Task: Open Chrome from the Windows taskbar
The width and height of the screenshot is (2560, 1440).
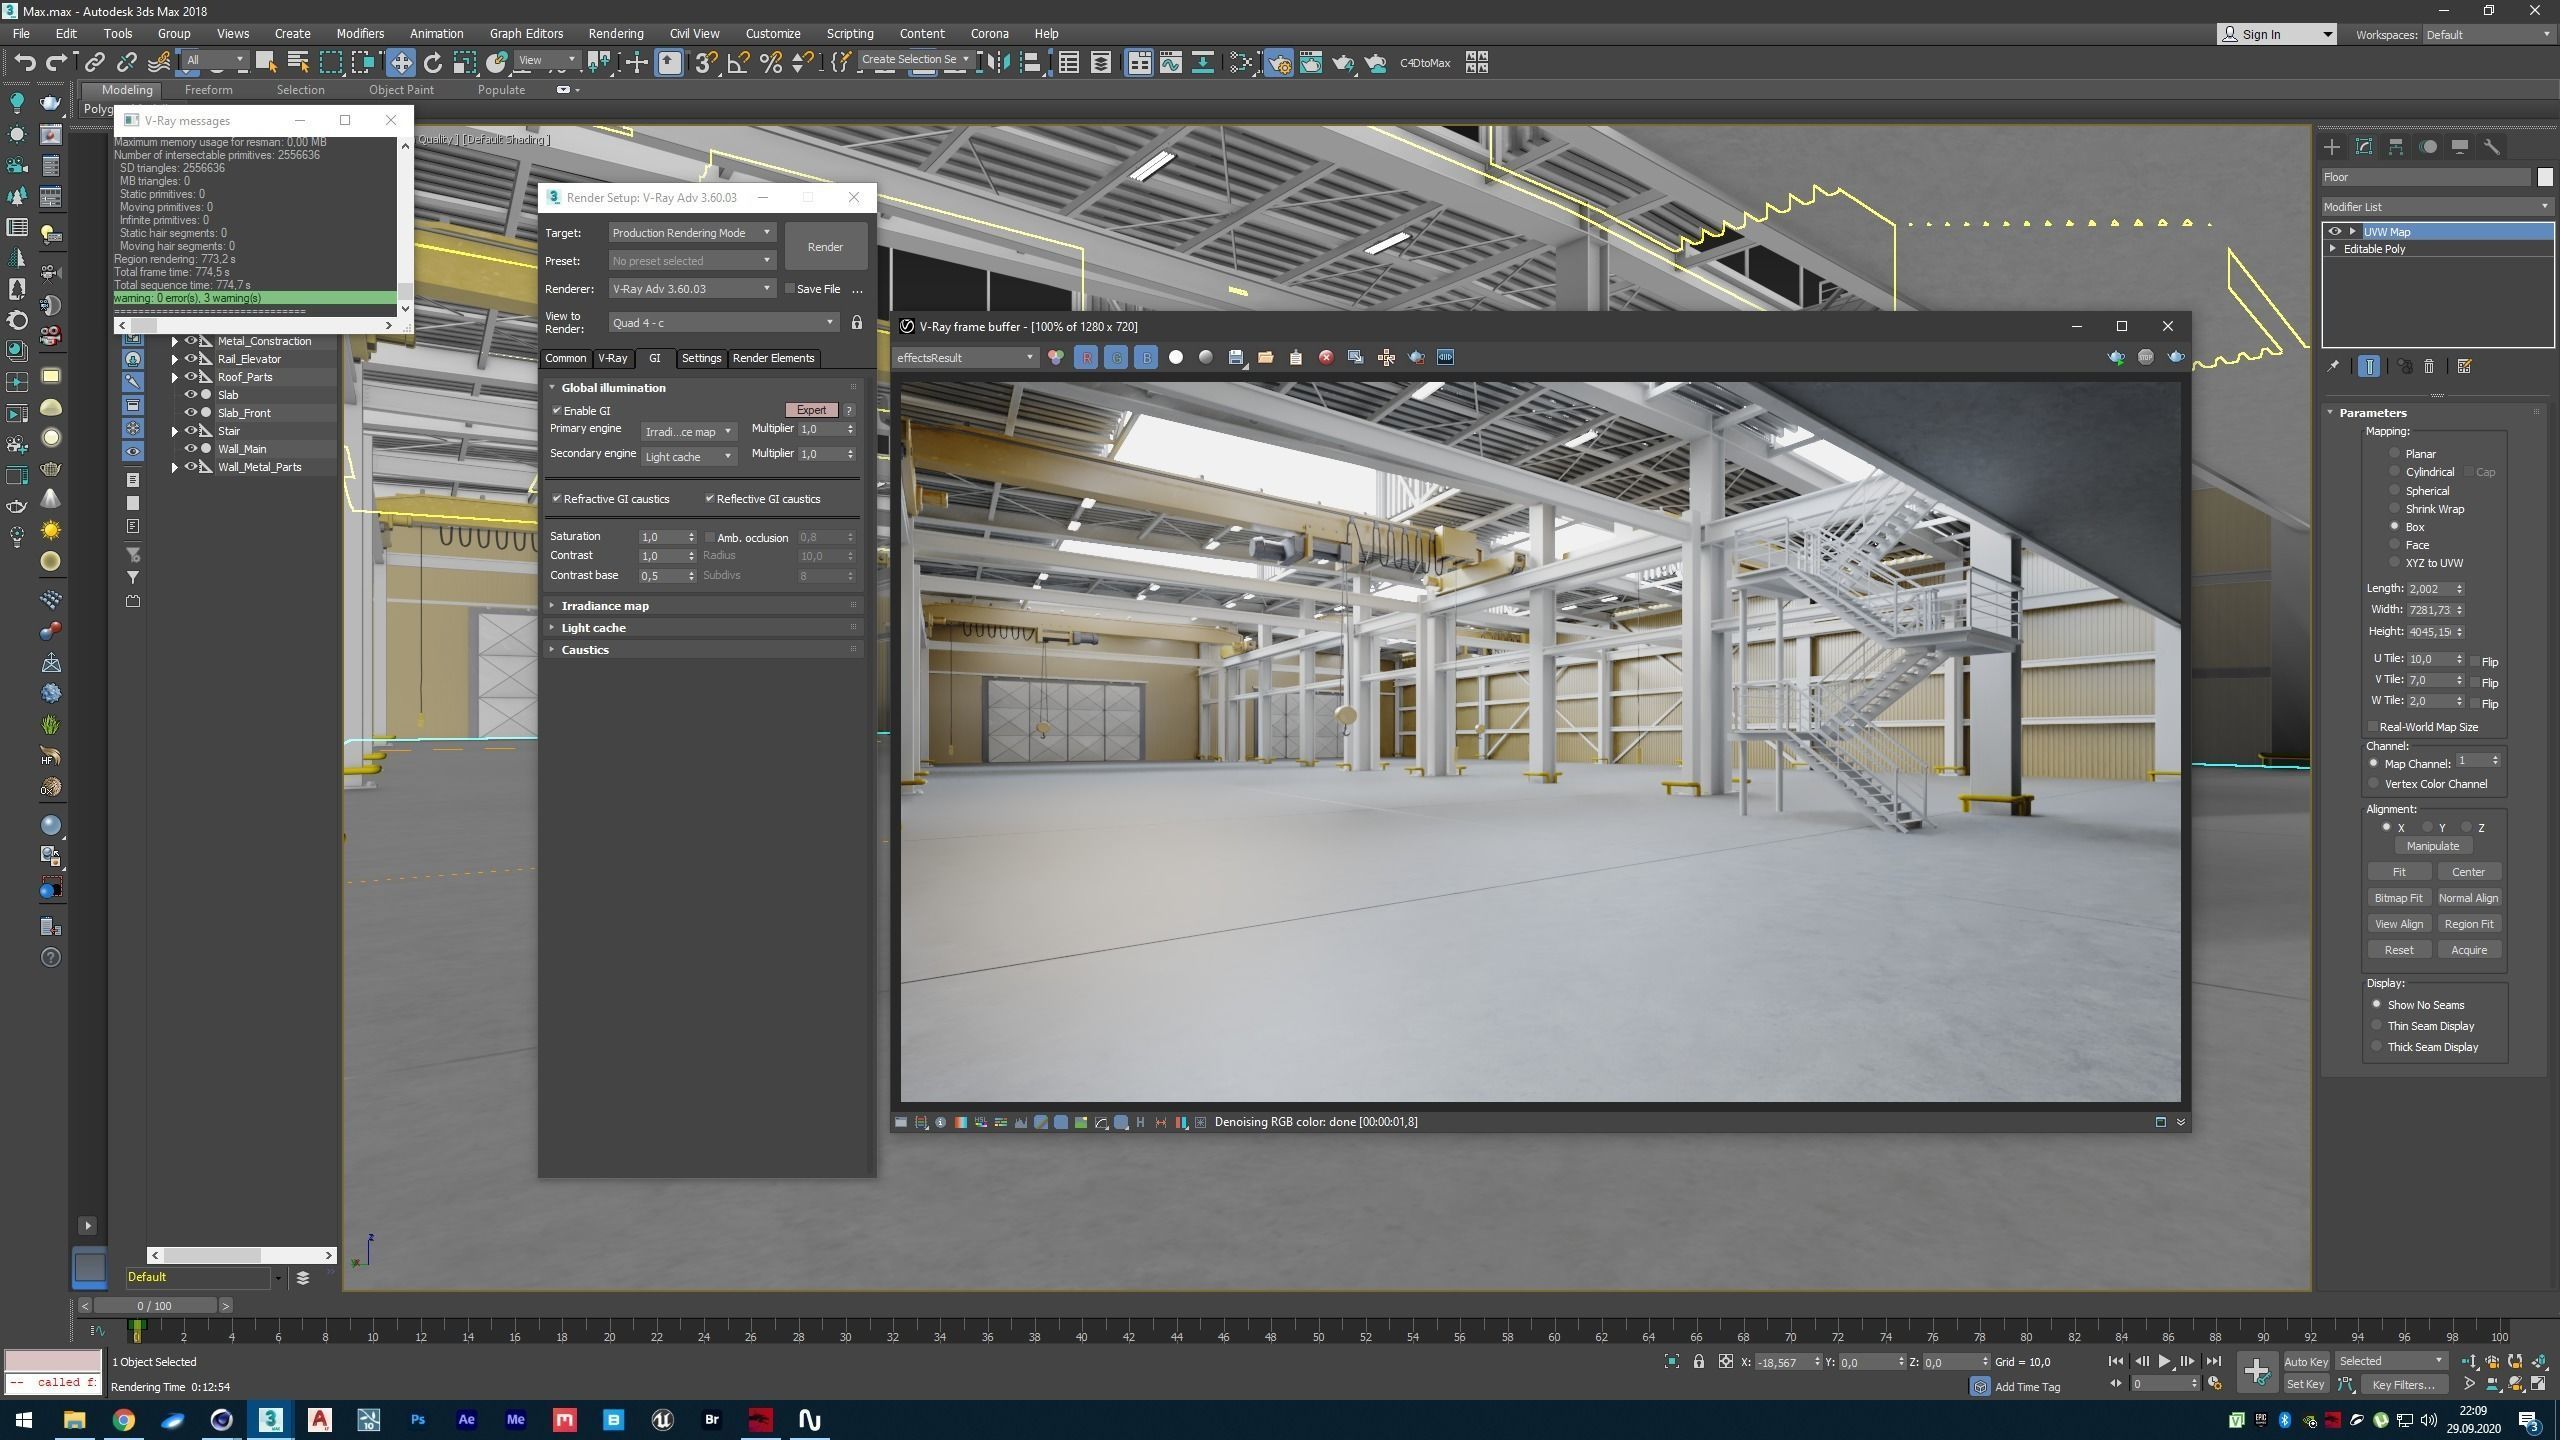Action: [x=123, y=1419]
